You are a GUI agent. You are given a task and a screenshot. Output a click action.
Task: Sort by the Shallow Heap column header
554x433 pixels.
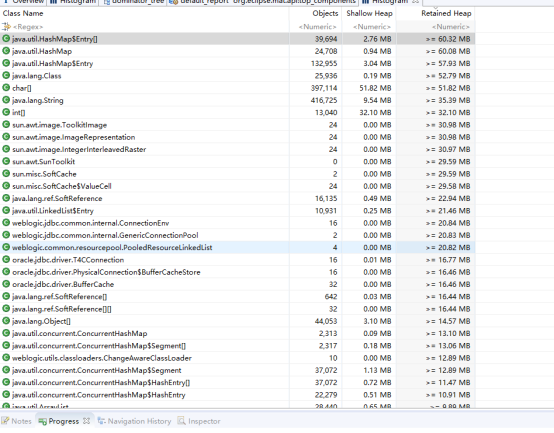tap(369, 13)
